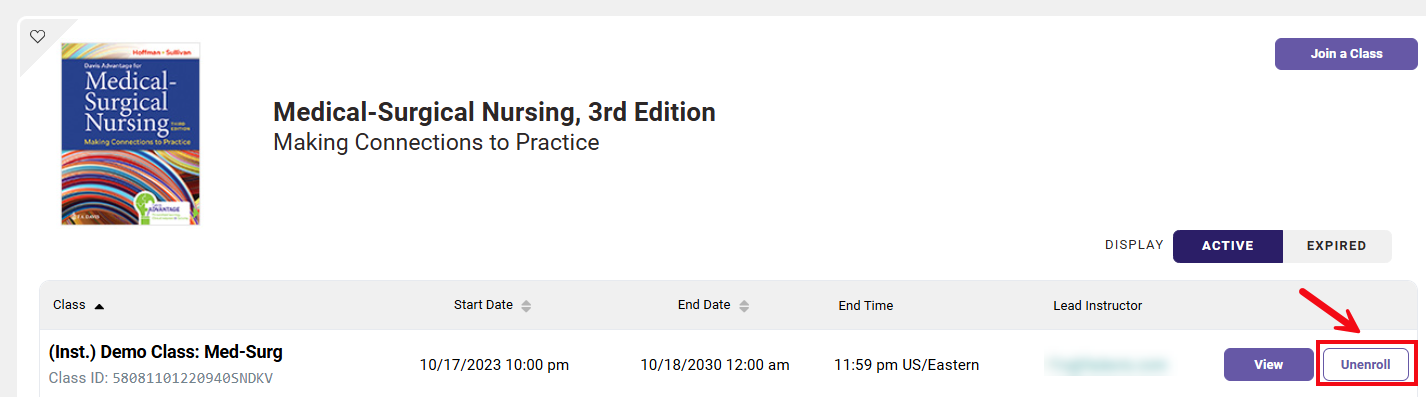1426x397 pixels.
Task: Click the Join a Class button
Action: [x=1346, y=54]
